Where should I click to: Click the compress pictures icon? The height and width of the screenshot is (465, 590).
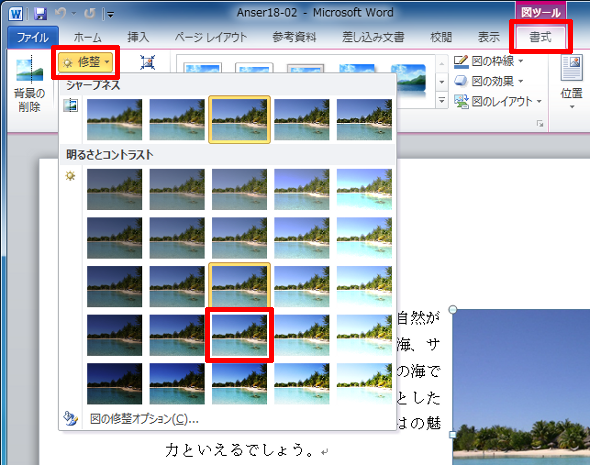[x=148, y=62]
